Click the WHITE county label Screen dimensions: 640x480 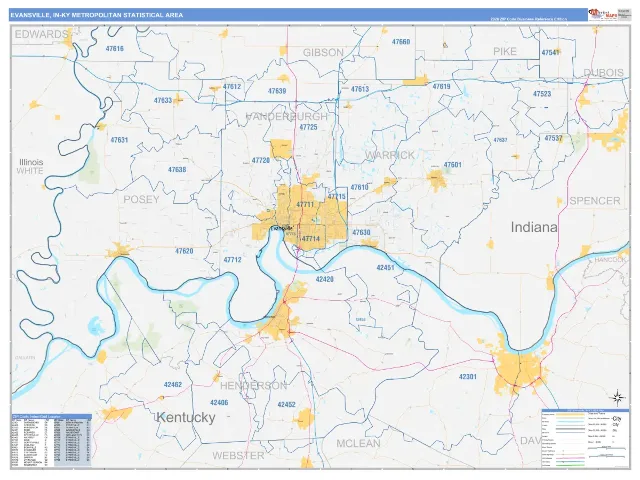(x=30, y=171)
